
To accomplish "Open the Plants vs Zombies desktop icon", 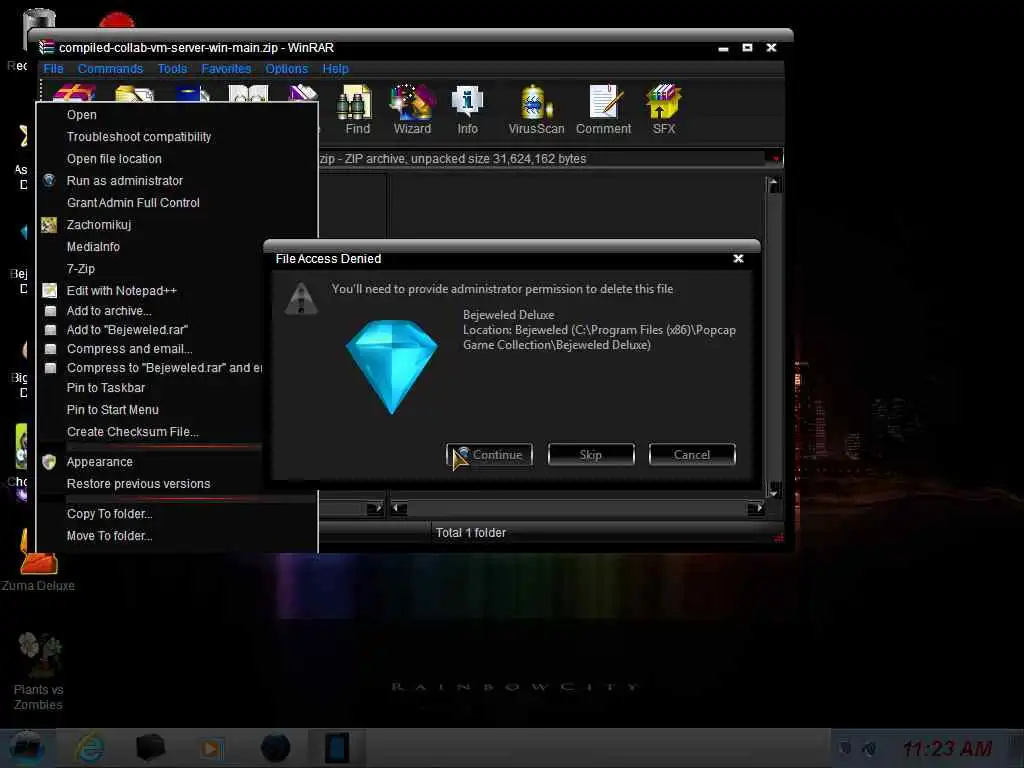I will point(38,672).
